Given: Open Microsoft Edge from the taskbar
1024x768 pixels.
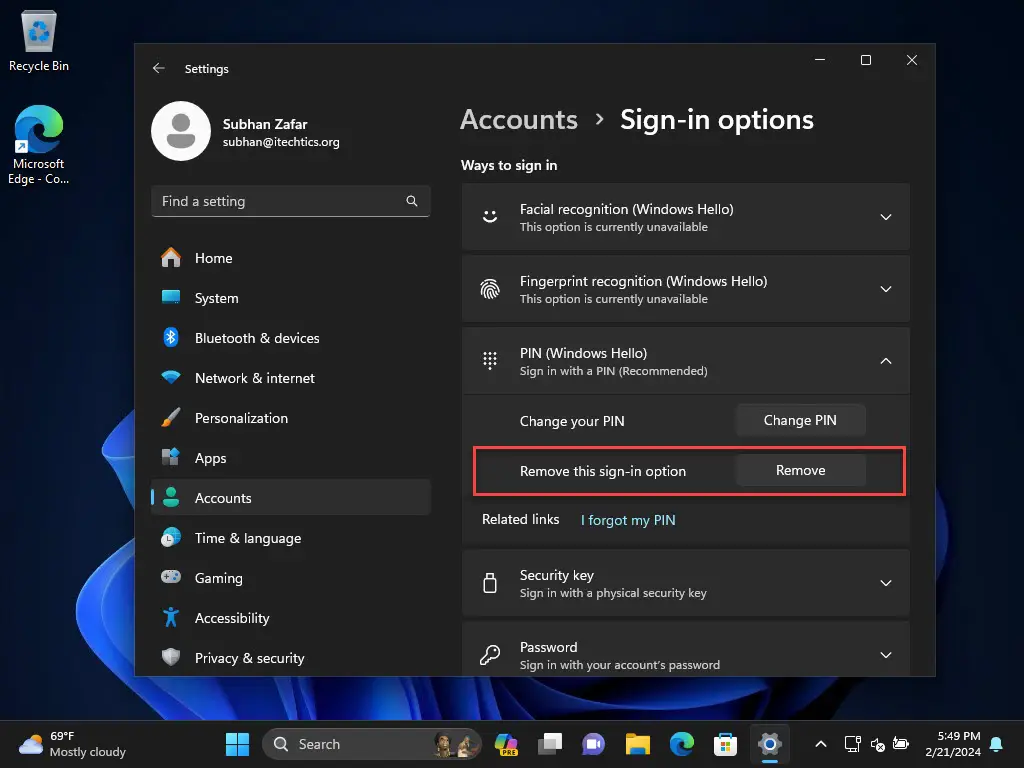Looking at the screenshot, I should pyautogui.click(x=681, y=744).
